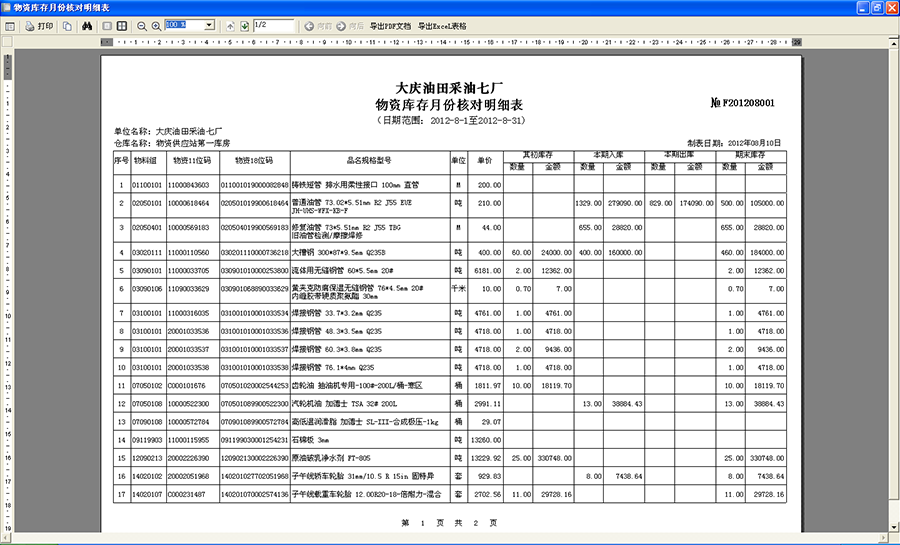Click the page setup icon at toolbar start

[x=10, y=26]
